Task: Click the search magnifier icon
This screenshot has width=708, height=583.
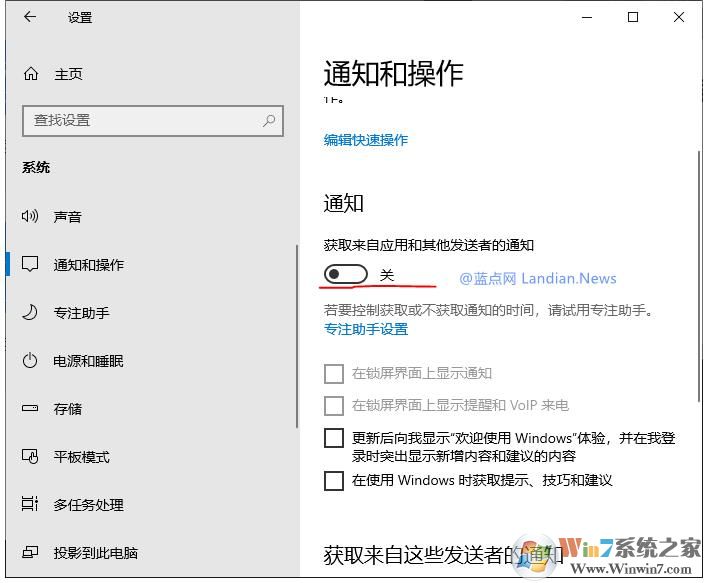Action: tap(269, 121)
